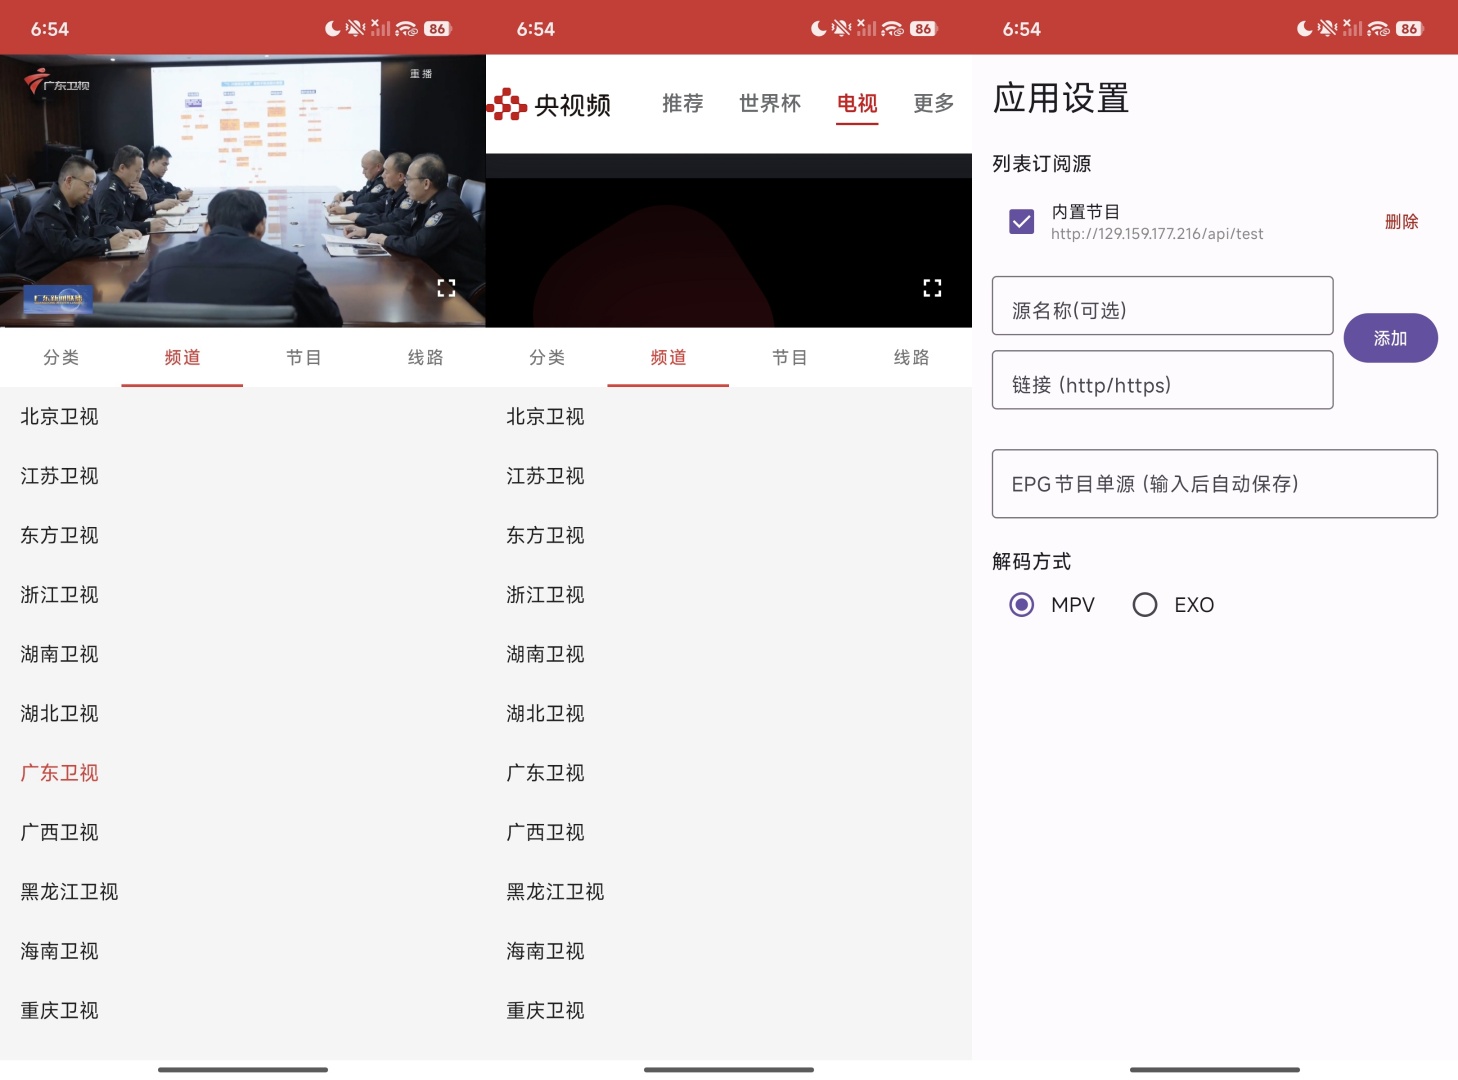This screenshot has height=1080, width=1458.
Task: Switch to 推荐 in 央视频 header
Action: point(683,103)
